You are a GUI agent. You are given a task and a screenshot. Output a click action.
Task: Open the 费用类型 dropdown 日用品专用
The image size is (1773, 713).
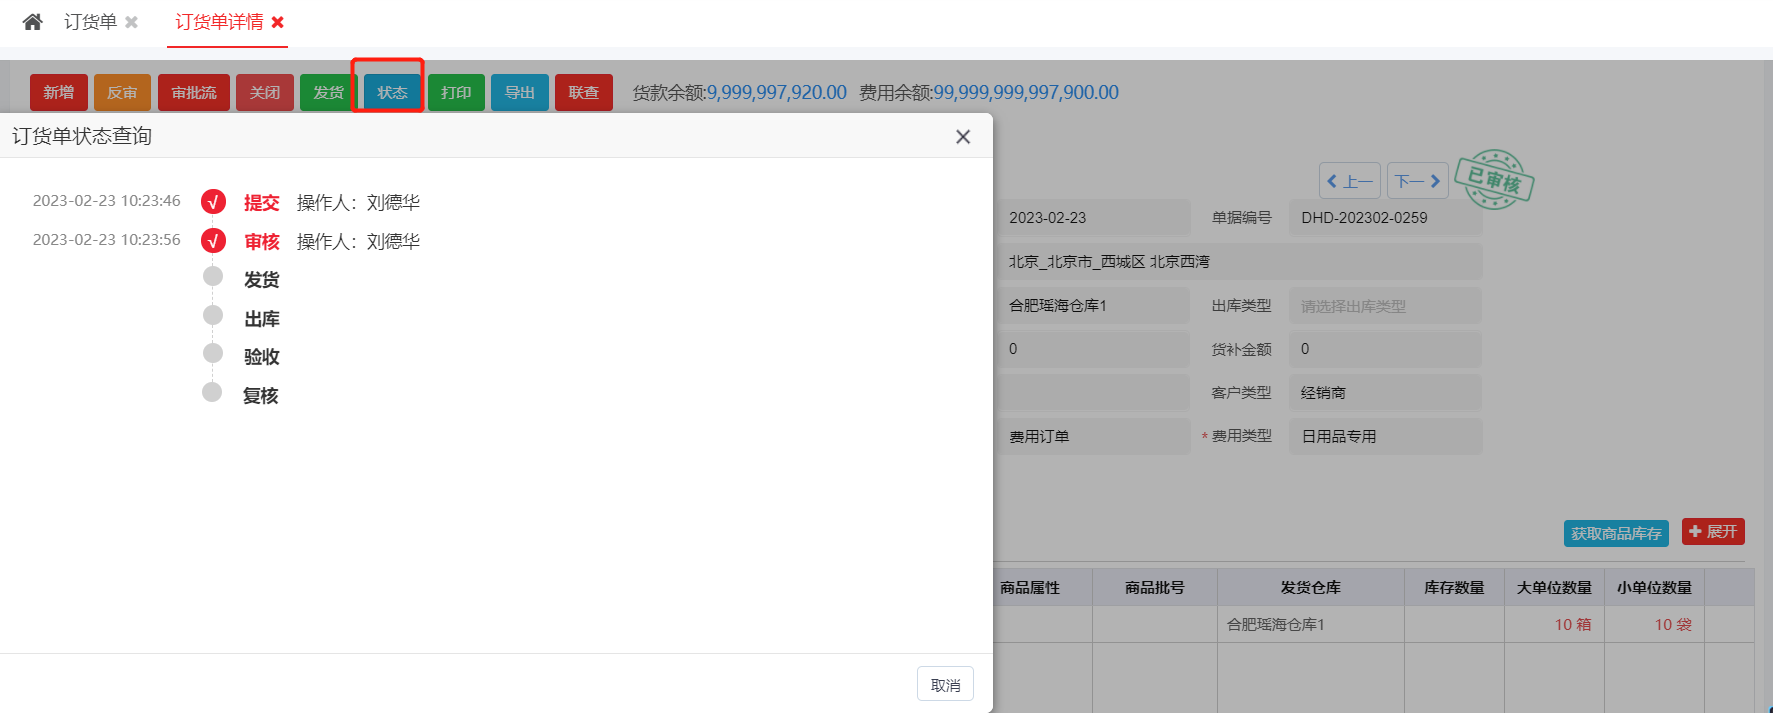pyautogui.click(x=1385, y=436)
